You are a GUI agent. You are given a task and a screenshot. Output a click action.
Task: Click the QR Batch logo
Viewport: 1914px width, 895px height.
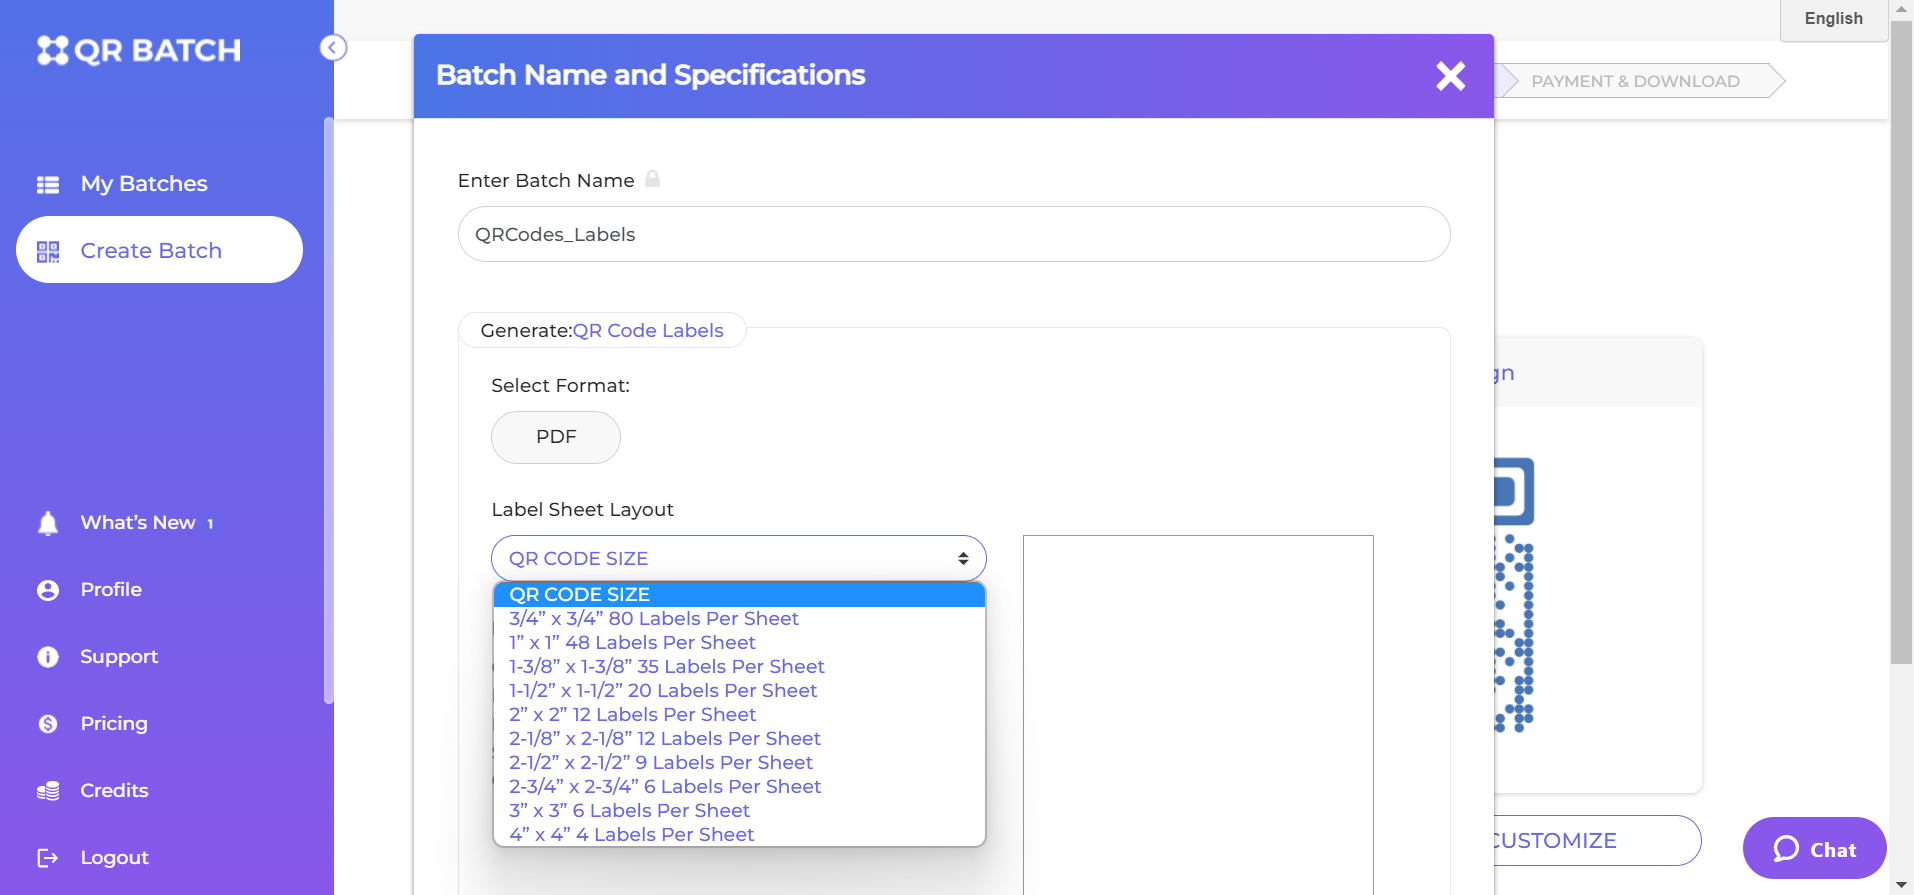click(139, 50)
